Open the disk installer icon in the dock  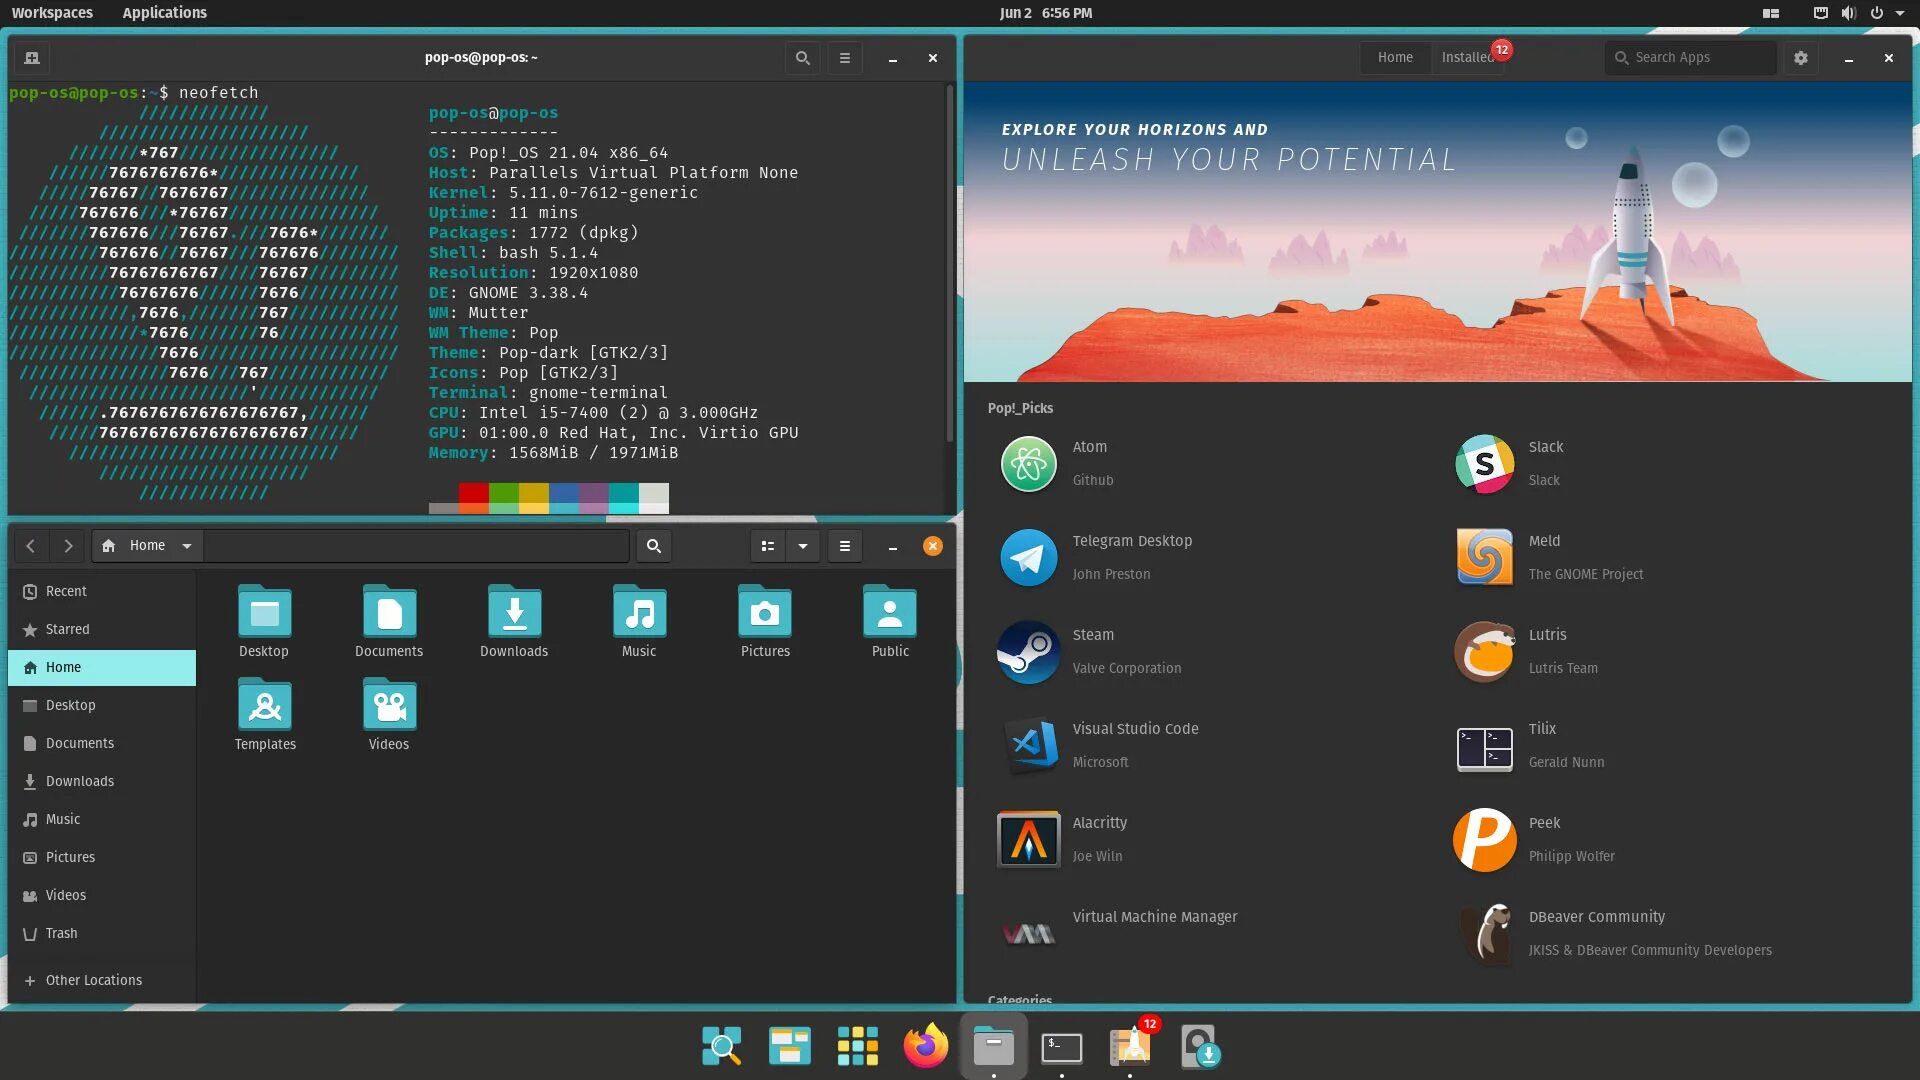pos(1199,1047)
